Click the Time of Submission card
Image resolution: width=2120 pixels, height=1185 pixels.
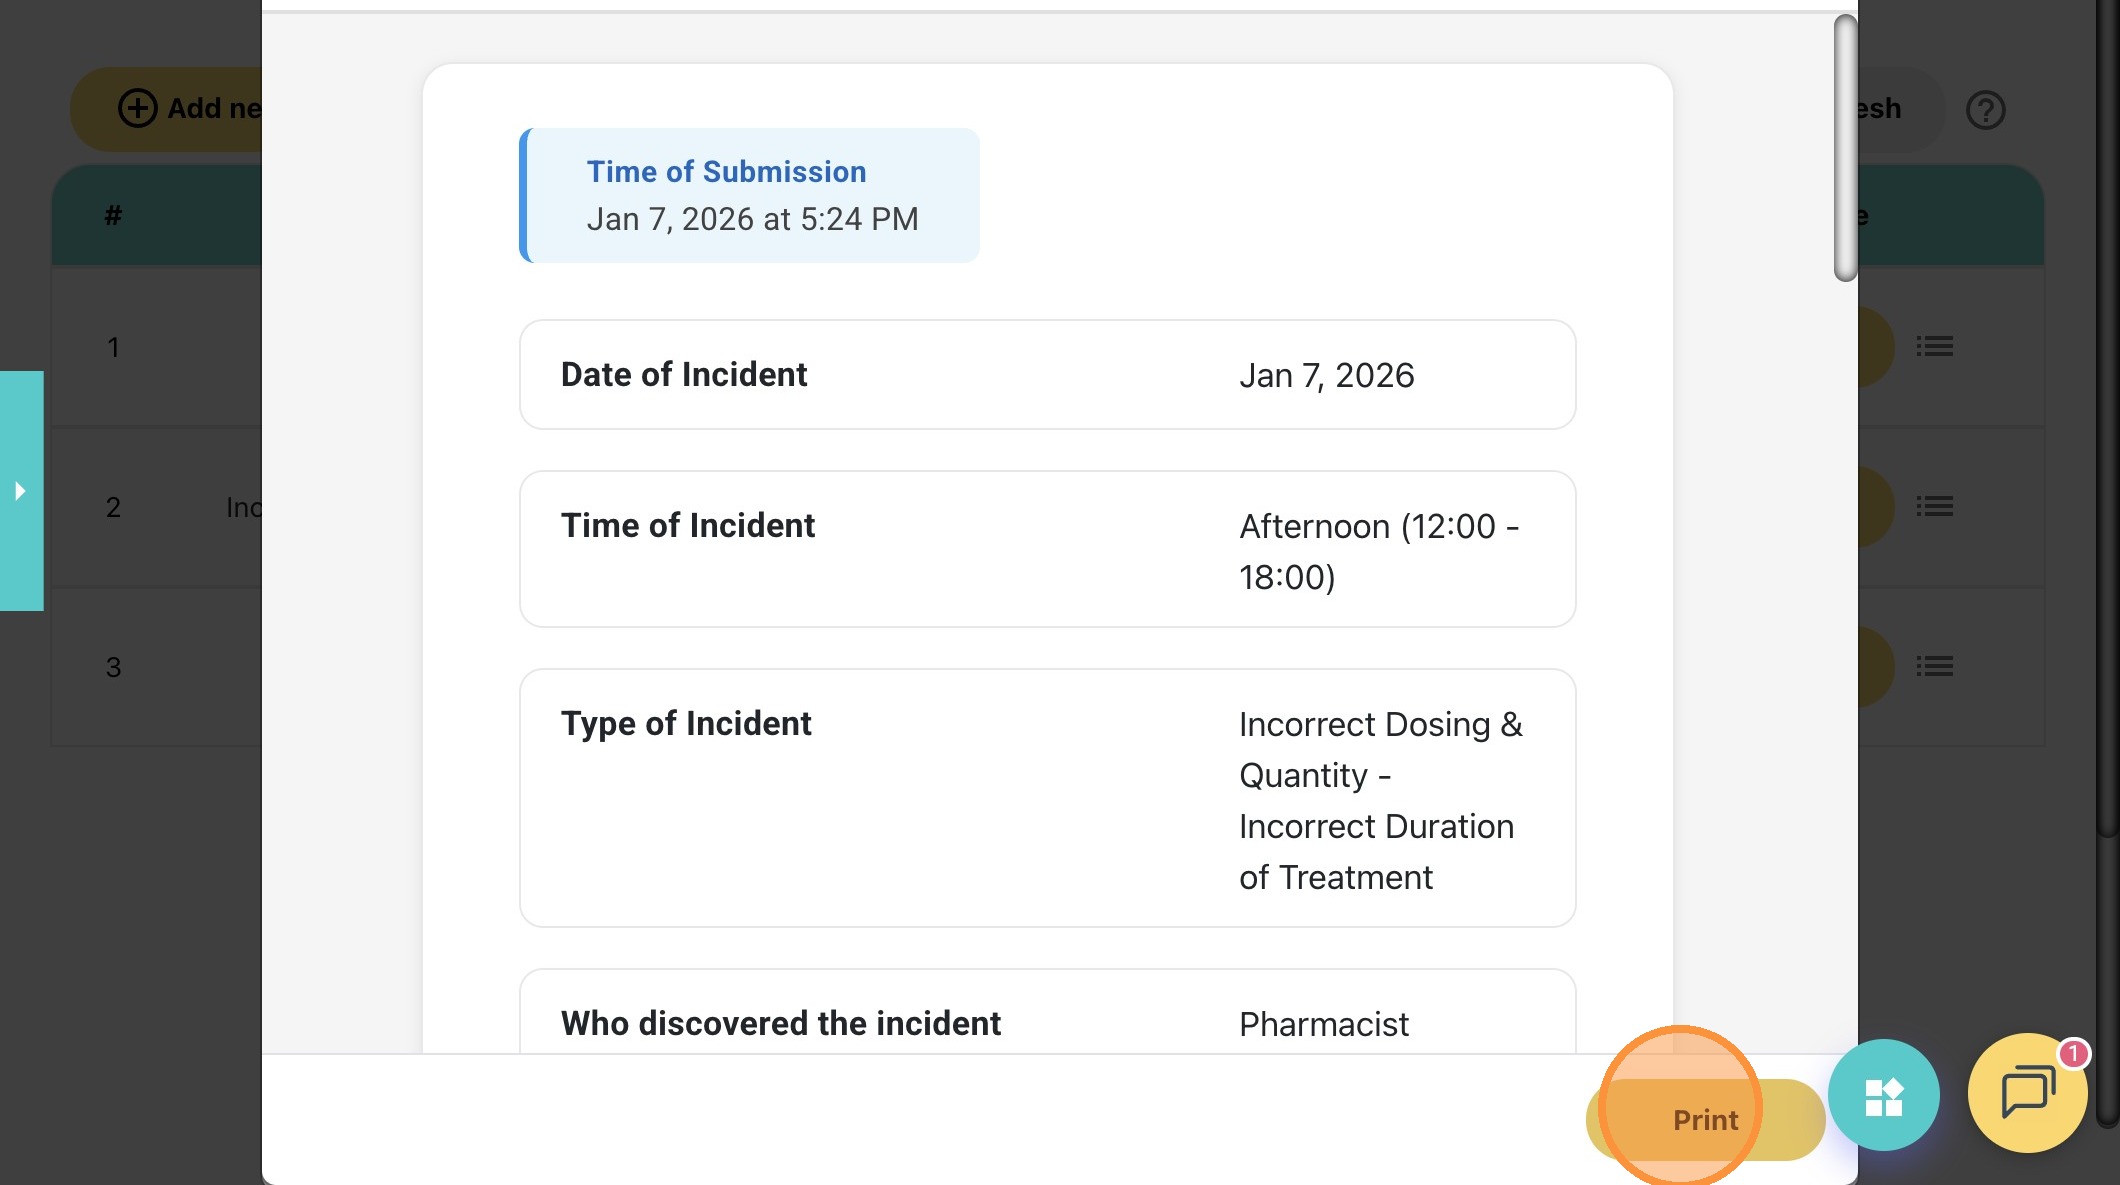pos(749,196)
